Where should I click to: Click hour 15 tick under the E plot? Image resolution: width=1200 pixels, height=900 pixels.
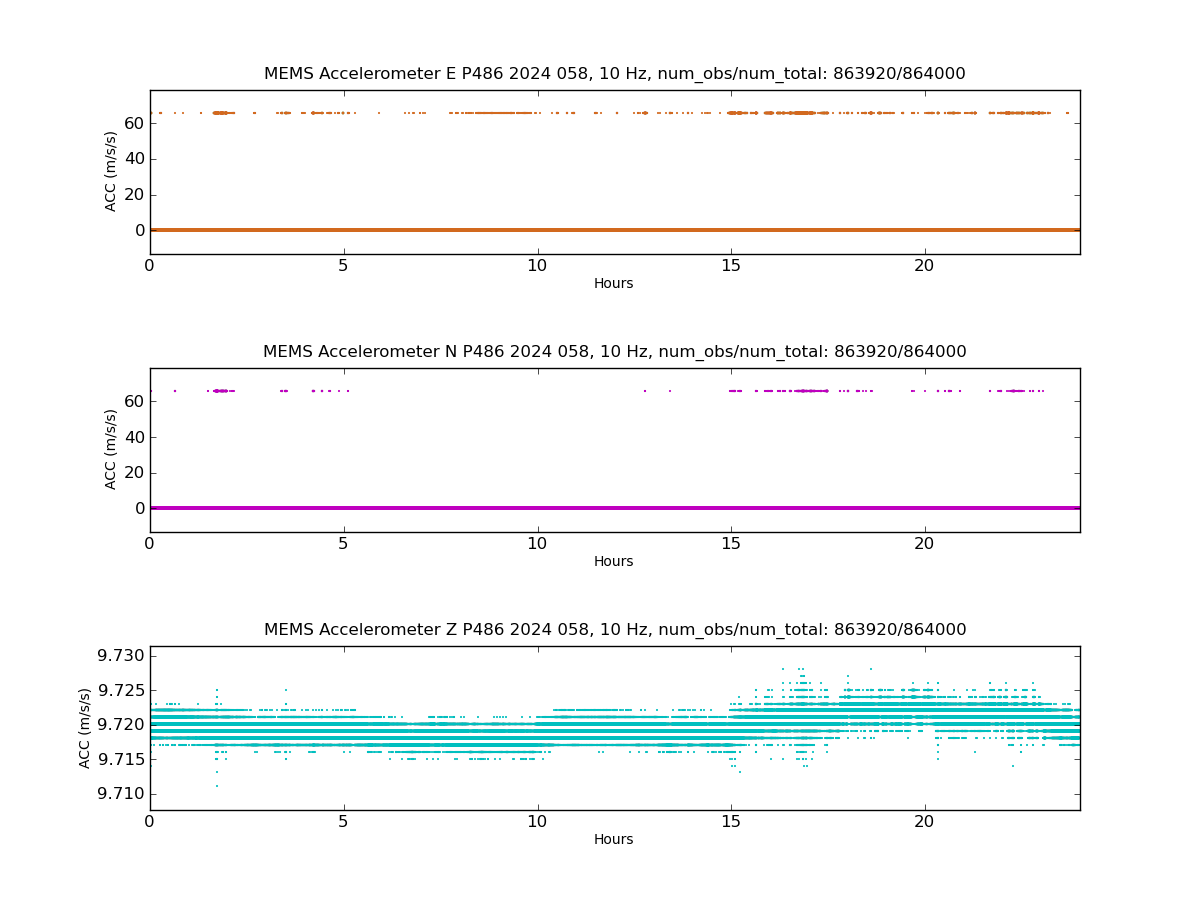731,266
